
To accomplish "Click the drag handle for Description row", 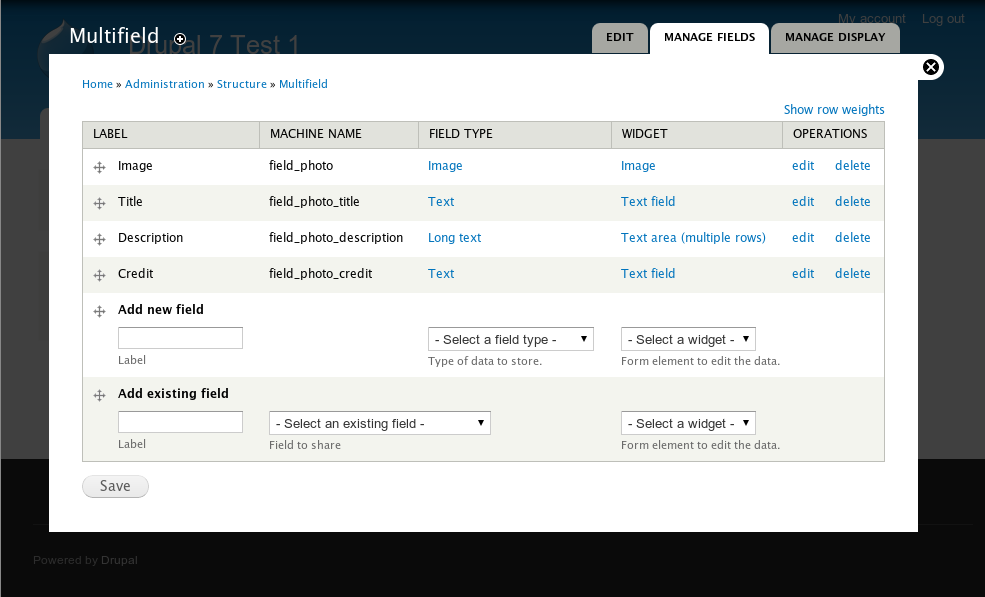I will point(99,239).
